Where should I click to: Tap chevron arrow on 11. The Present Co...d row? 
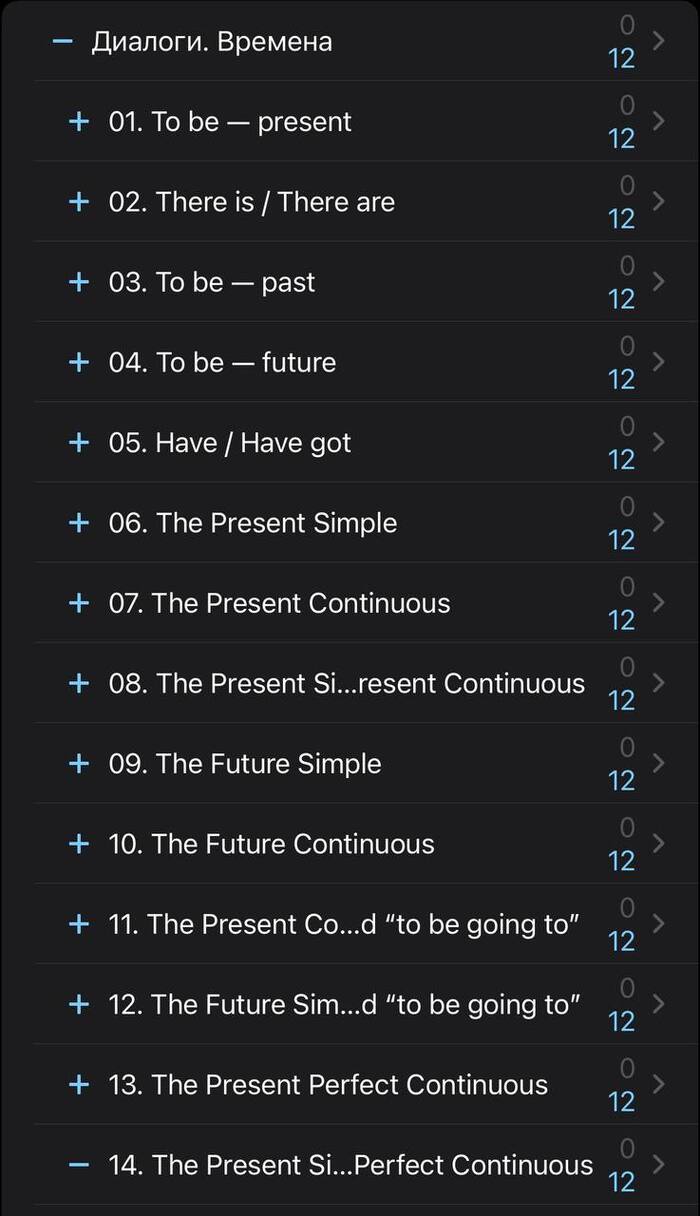coord(658,923)
